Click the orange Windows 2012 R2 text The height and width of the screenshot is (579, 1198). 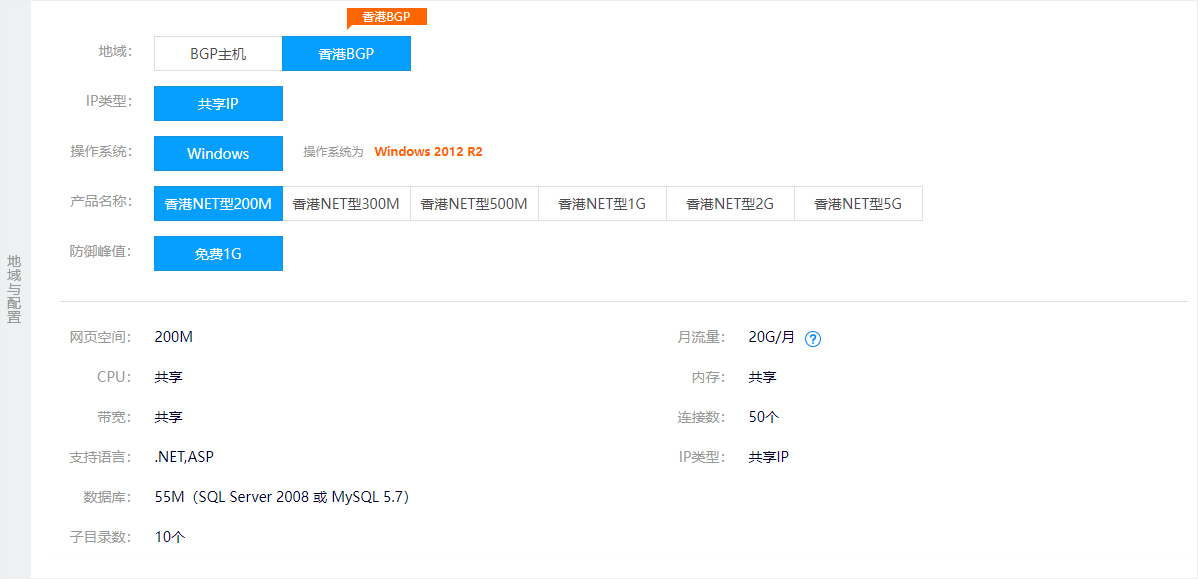coord(429,152)
